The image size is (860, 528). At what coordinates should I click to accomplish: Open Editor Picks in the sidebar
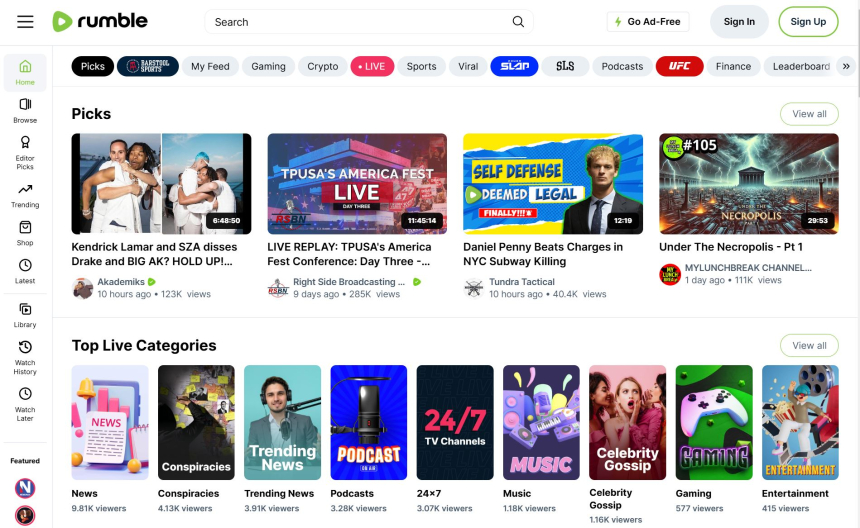click(25, 153)
